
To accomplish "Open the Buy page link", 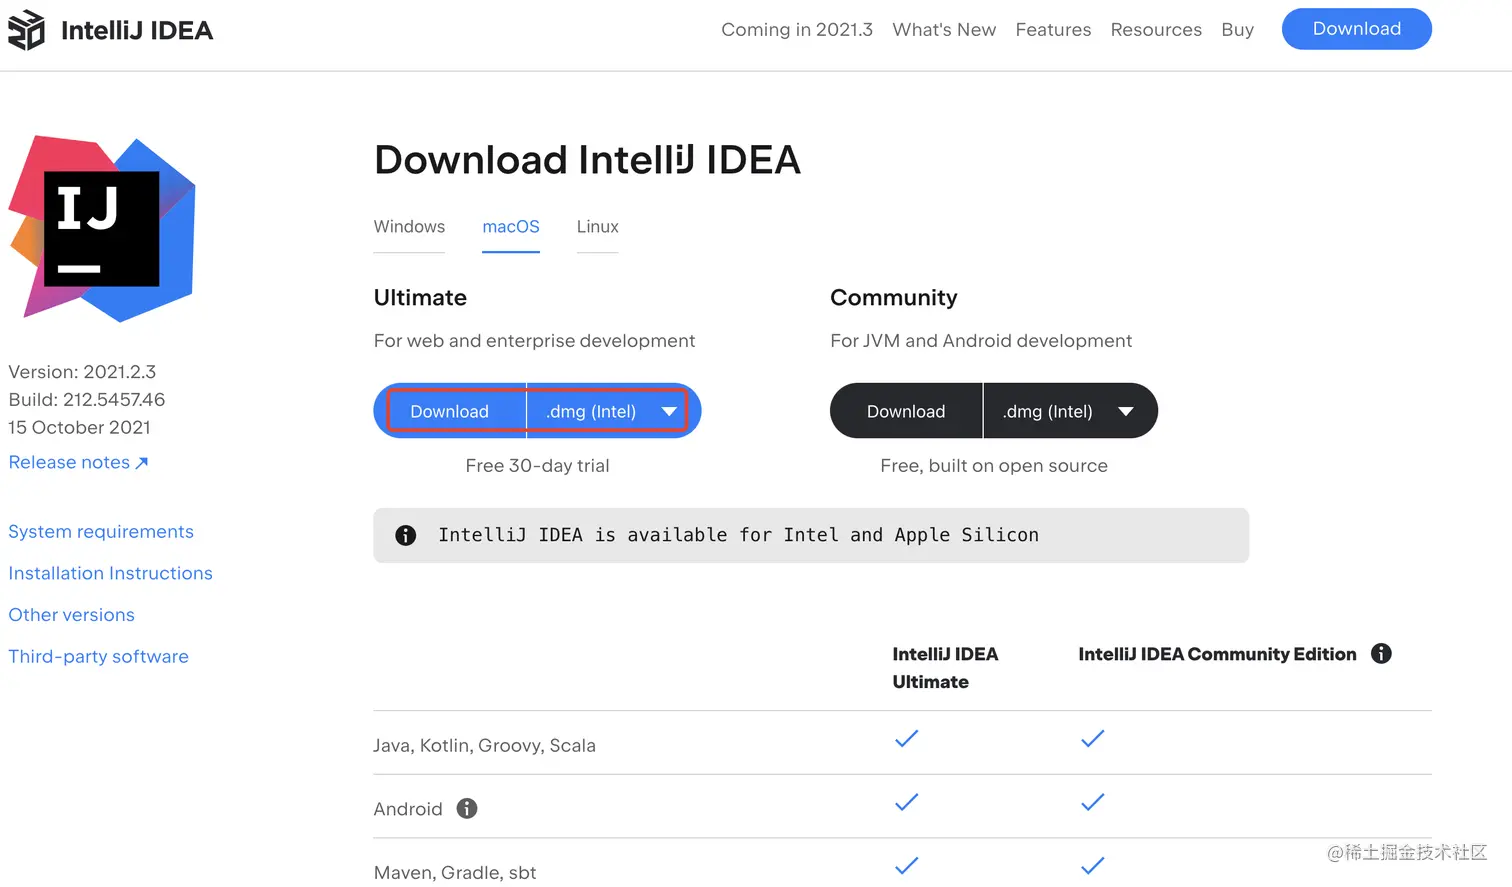I will 1237,30.
